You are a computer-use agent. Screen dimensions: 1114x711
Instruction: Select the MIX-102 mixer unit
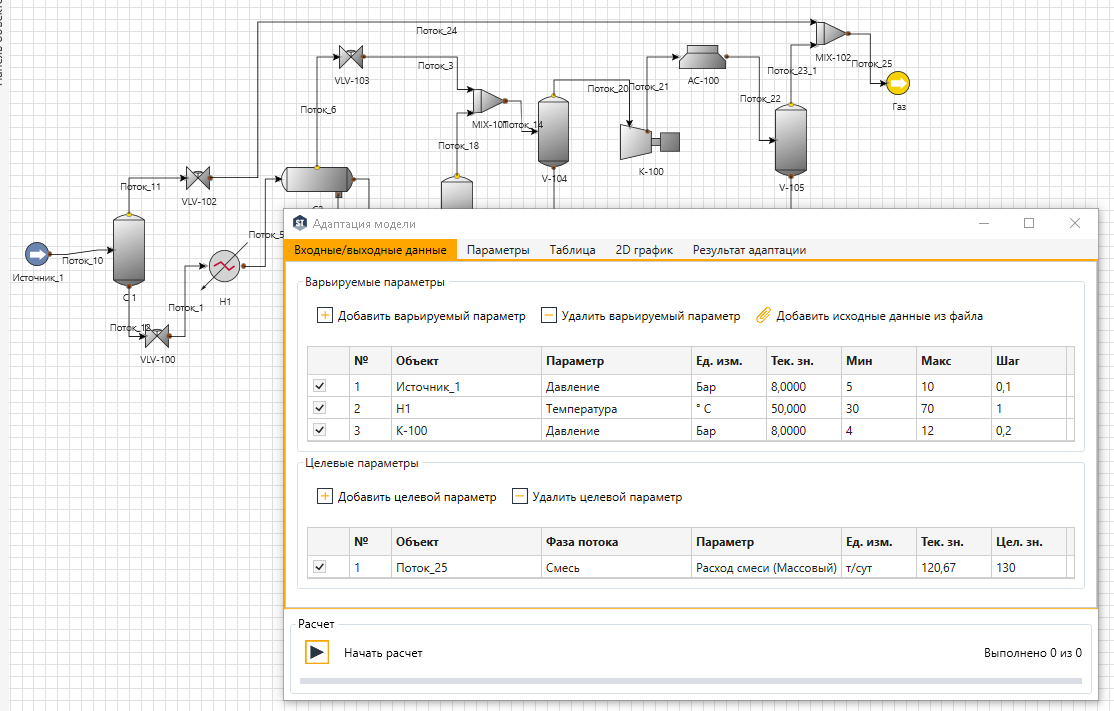(x=831, y=33)
